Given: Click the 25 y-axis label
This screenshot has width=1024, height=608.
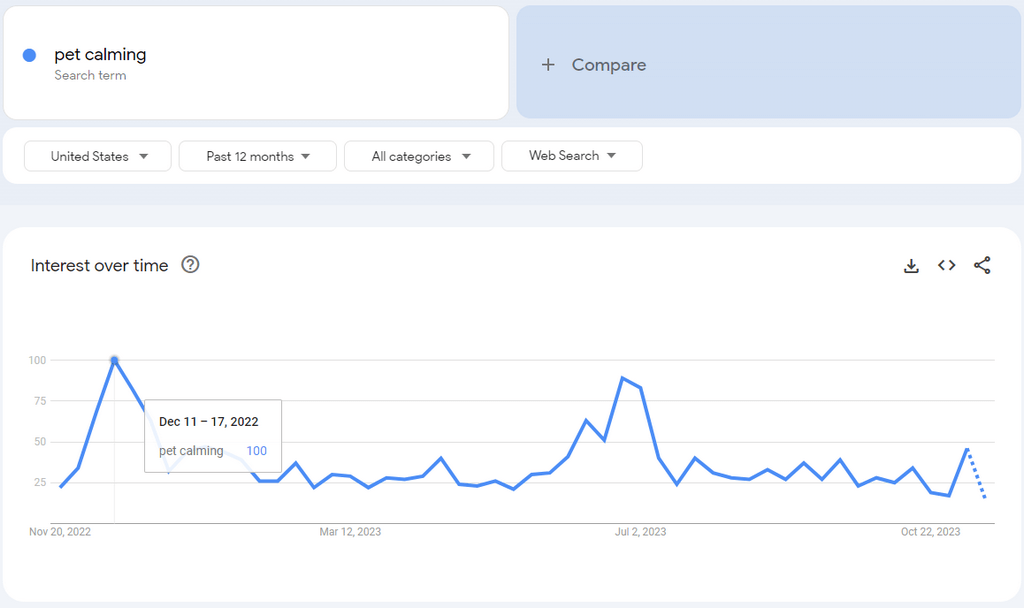Looking at the screenshot, I should 40,483.
